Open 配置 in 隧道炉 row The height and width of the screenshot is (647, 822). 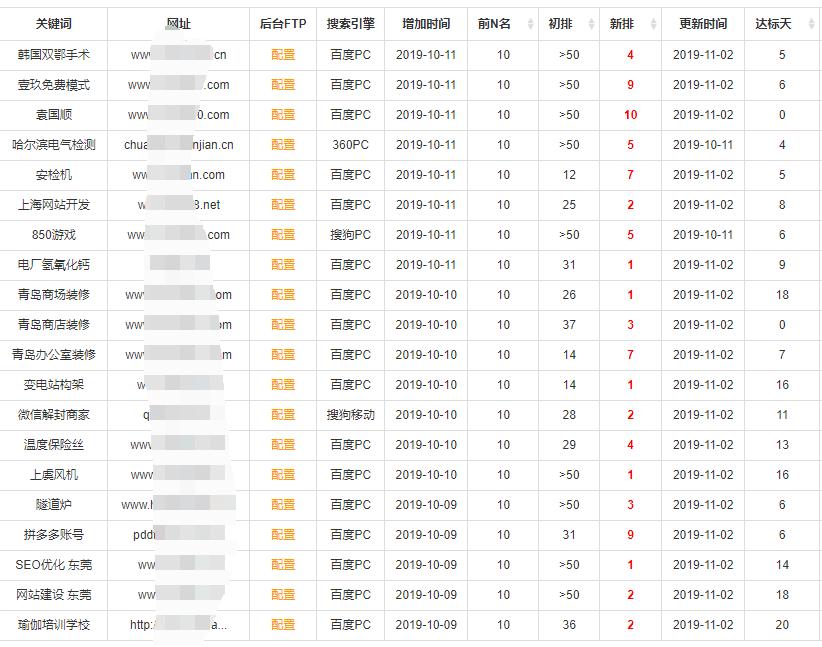pos(283,504)
